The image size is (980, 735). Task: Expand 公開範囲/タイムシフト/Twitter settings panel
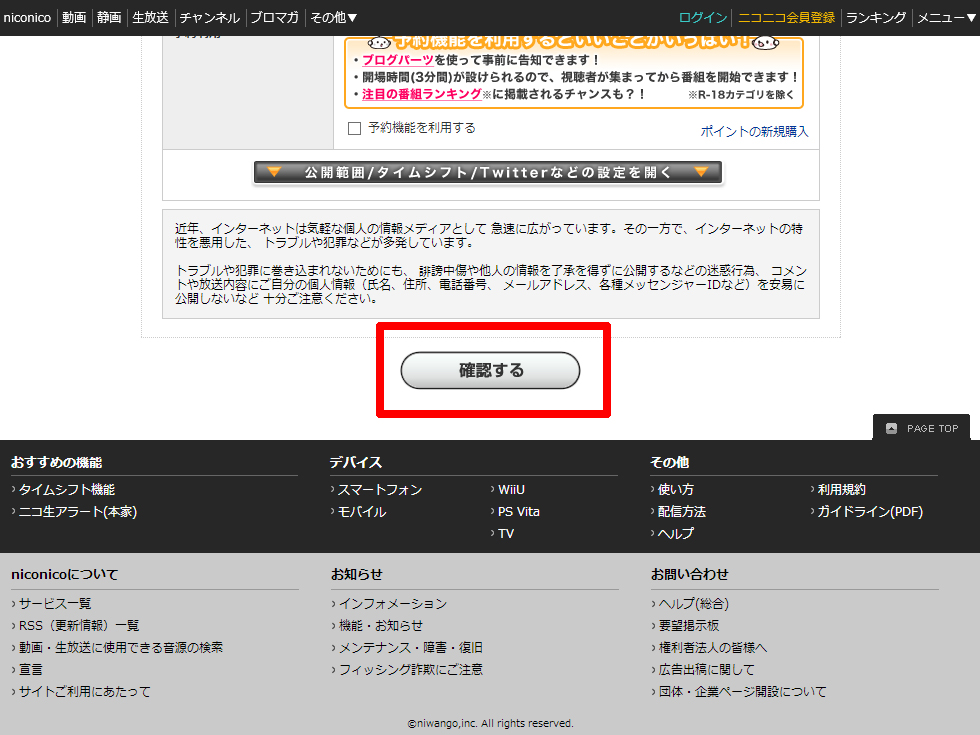487,172
